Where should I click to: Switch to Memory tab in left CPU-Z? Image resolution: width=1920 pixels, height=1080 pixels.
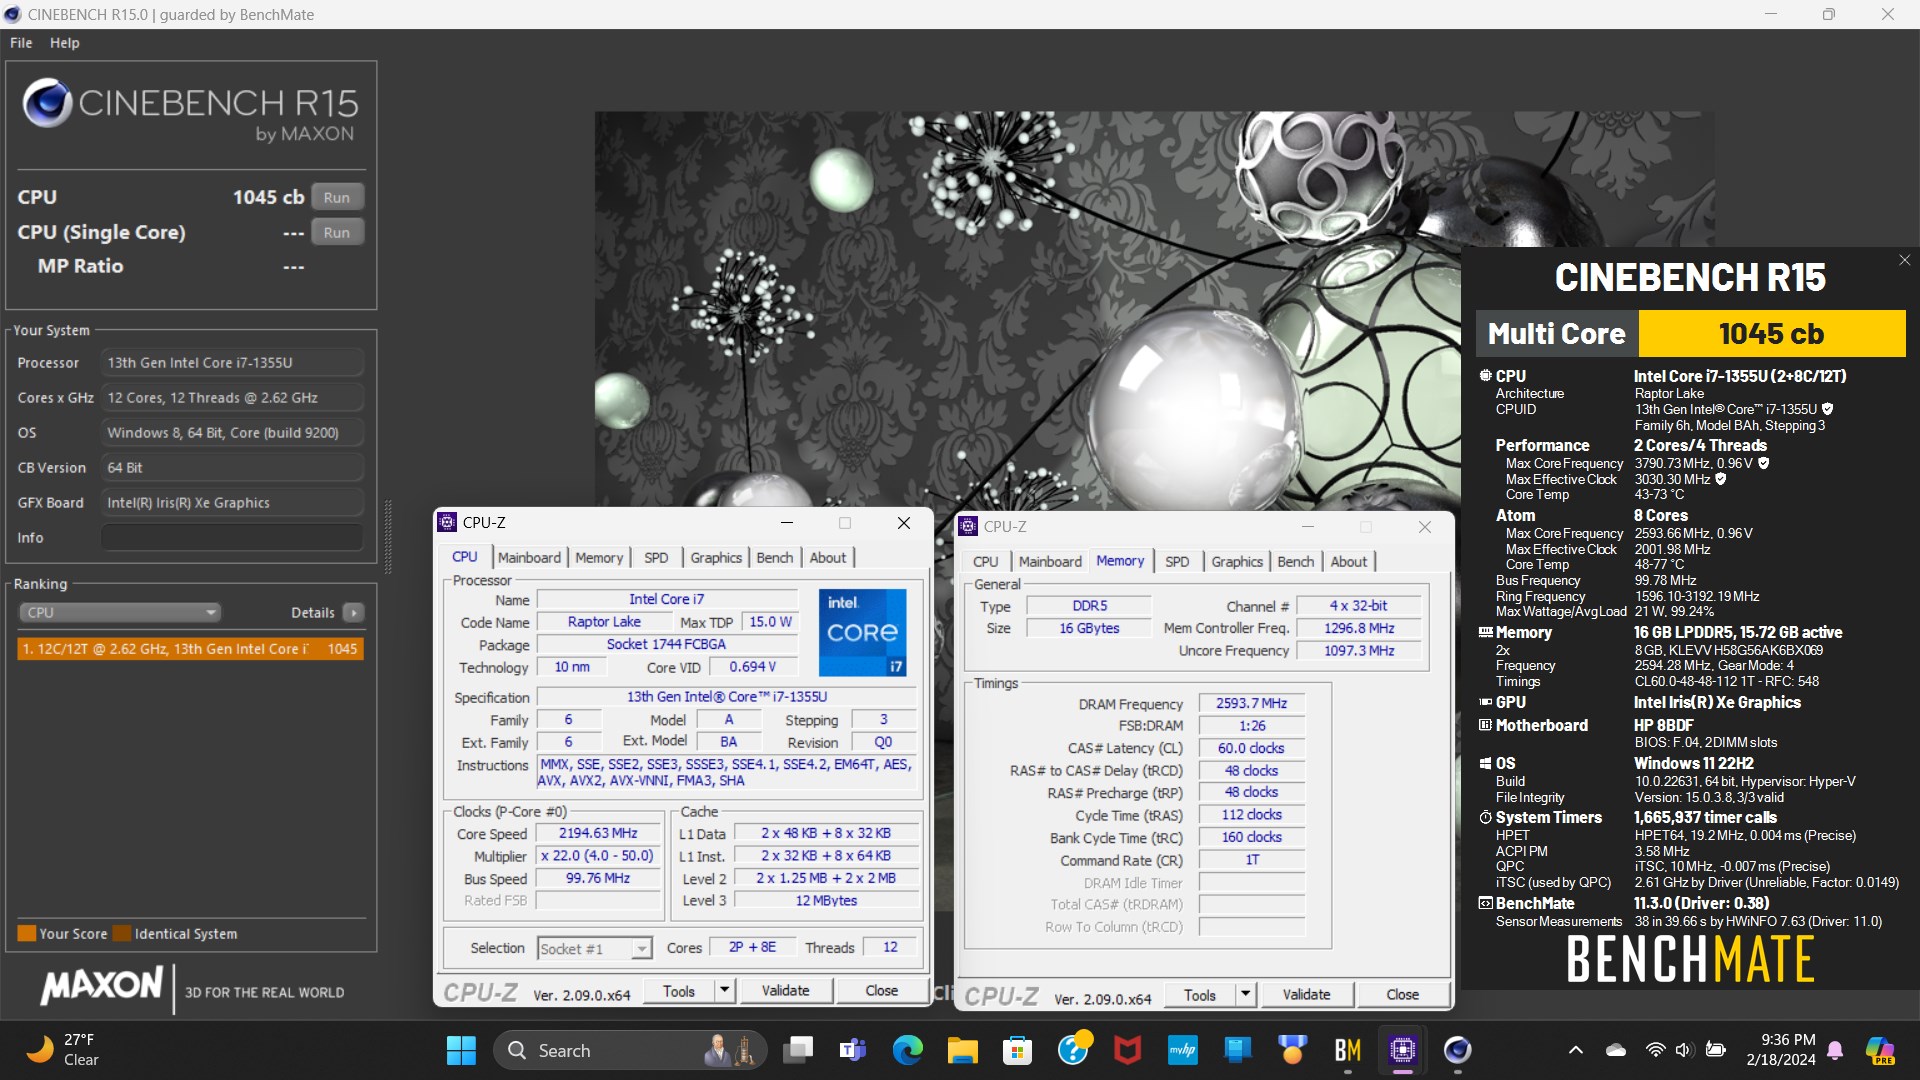tap(599, 558)
